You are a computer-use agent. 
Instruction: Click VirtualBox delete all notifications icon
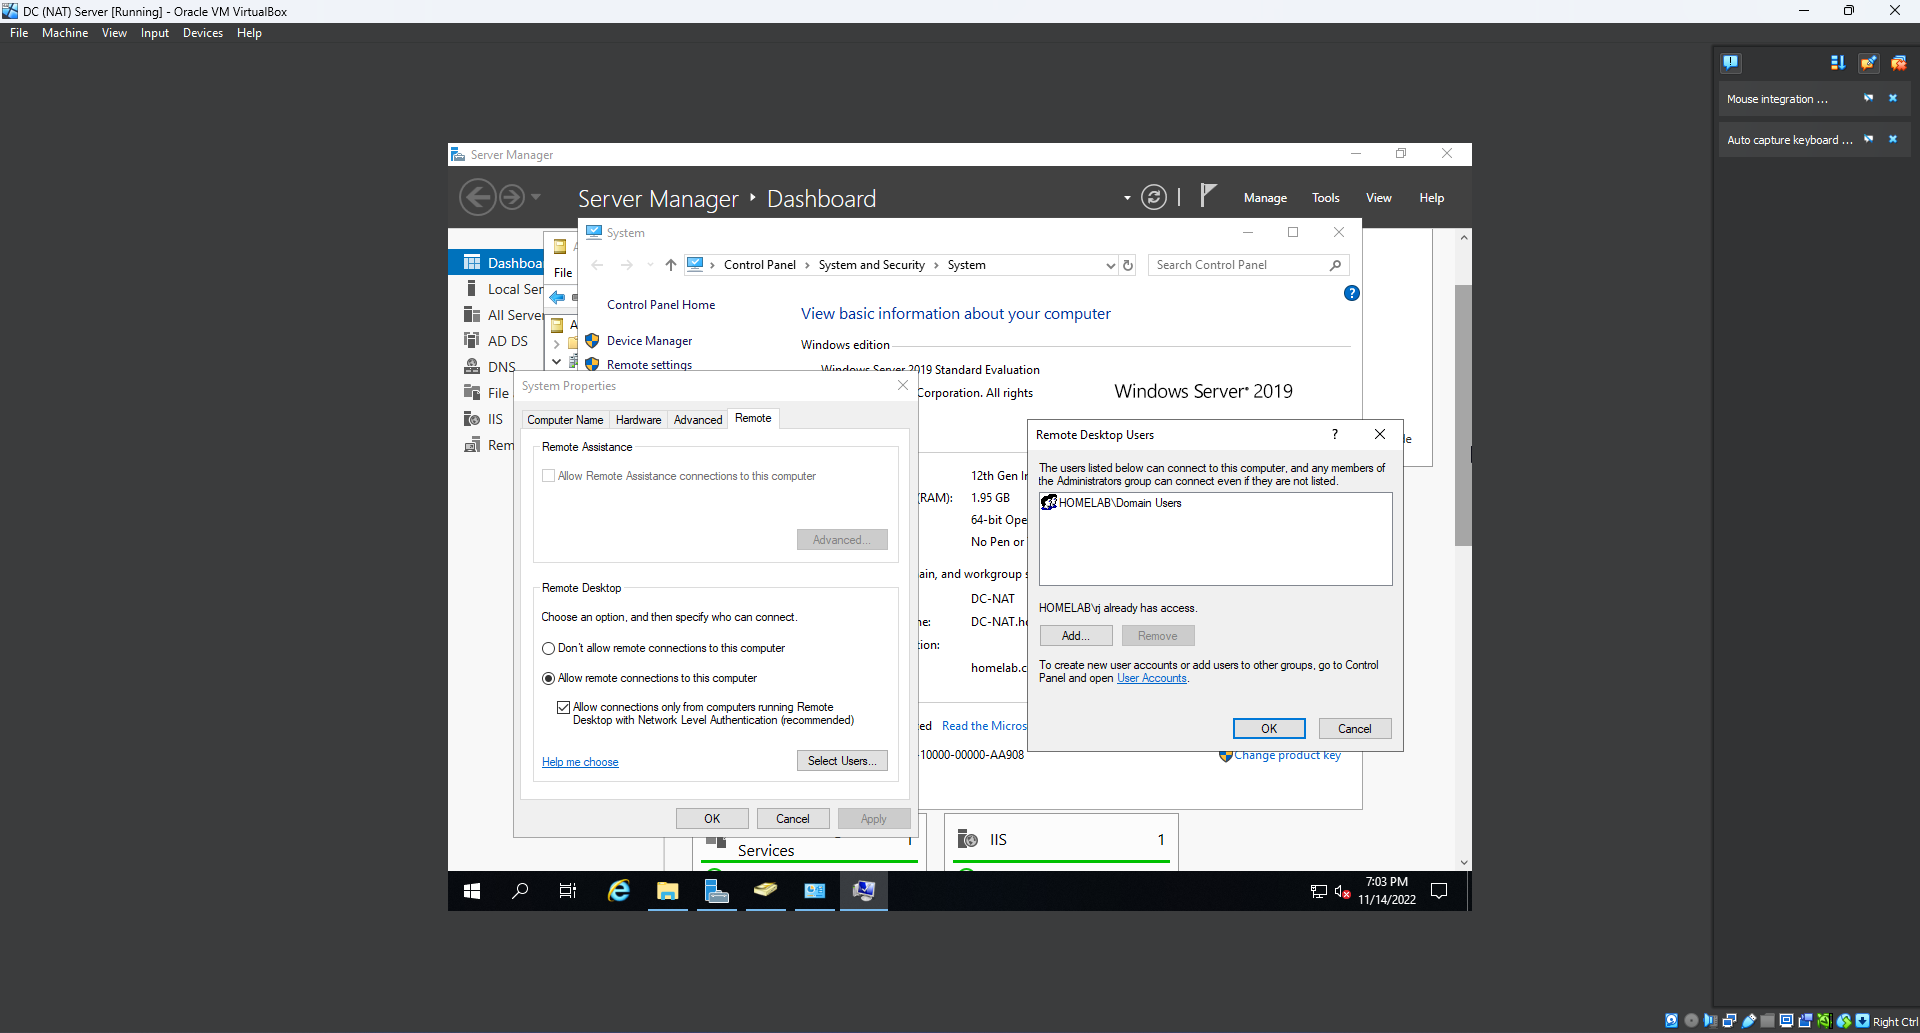click(1898, 62)
